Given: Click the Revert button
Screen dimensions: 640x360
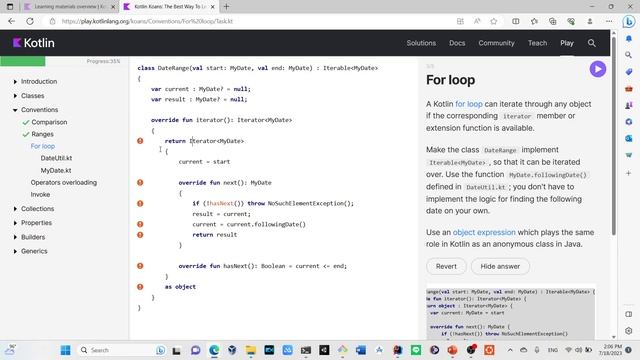Looking at the screenshot, I should point(446,266).
